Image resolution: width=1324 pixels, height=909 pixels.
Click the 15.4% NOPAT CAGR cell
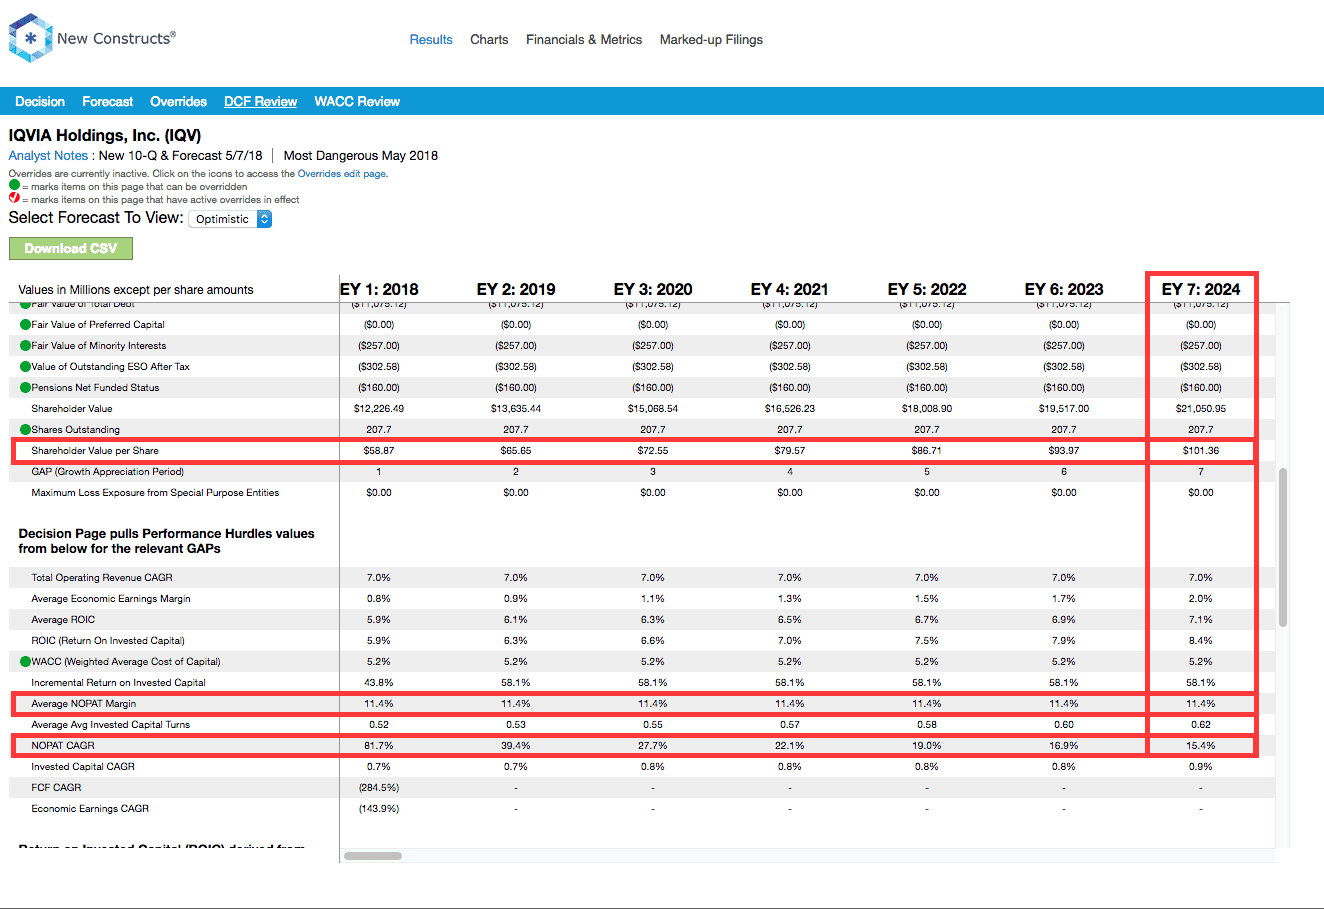coord(1201,745)
